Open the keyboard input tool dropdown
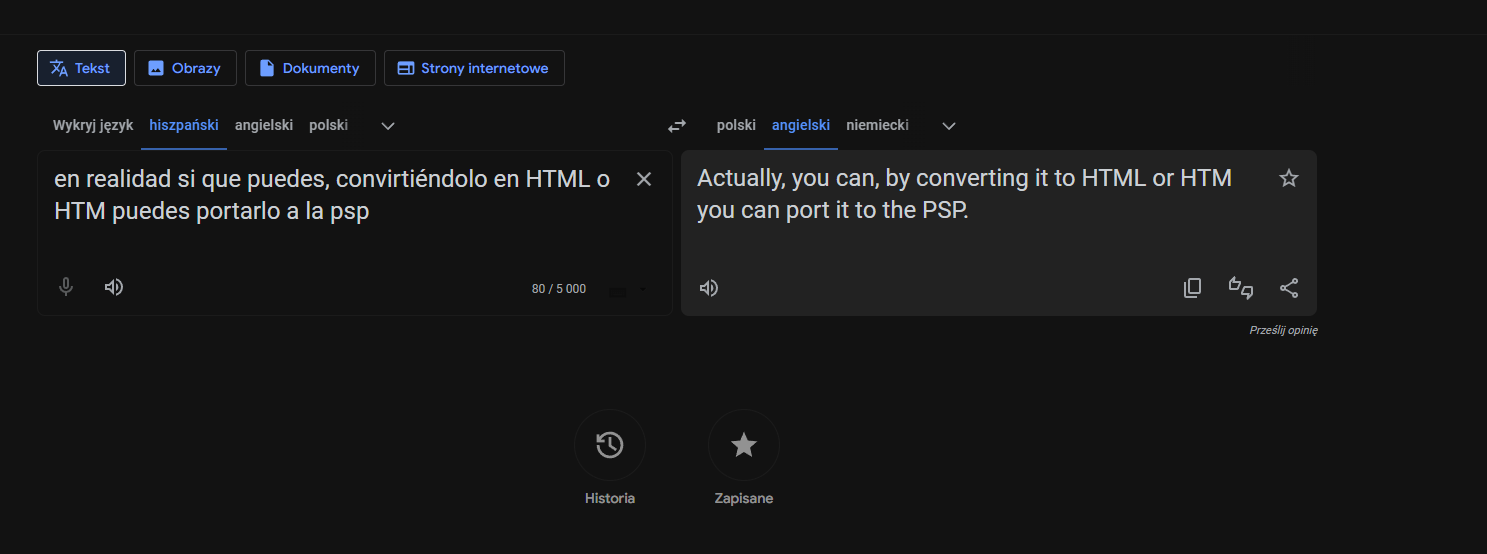The image size is (1487, 554). (x=628, y=290)
